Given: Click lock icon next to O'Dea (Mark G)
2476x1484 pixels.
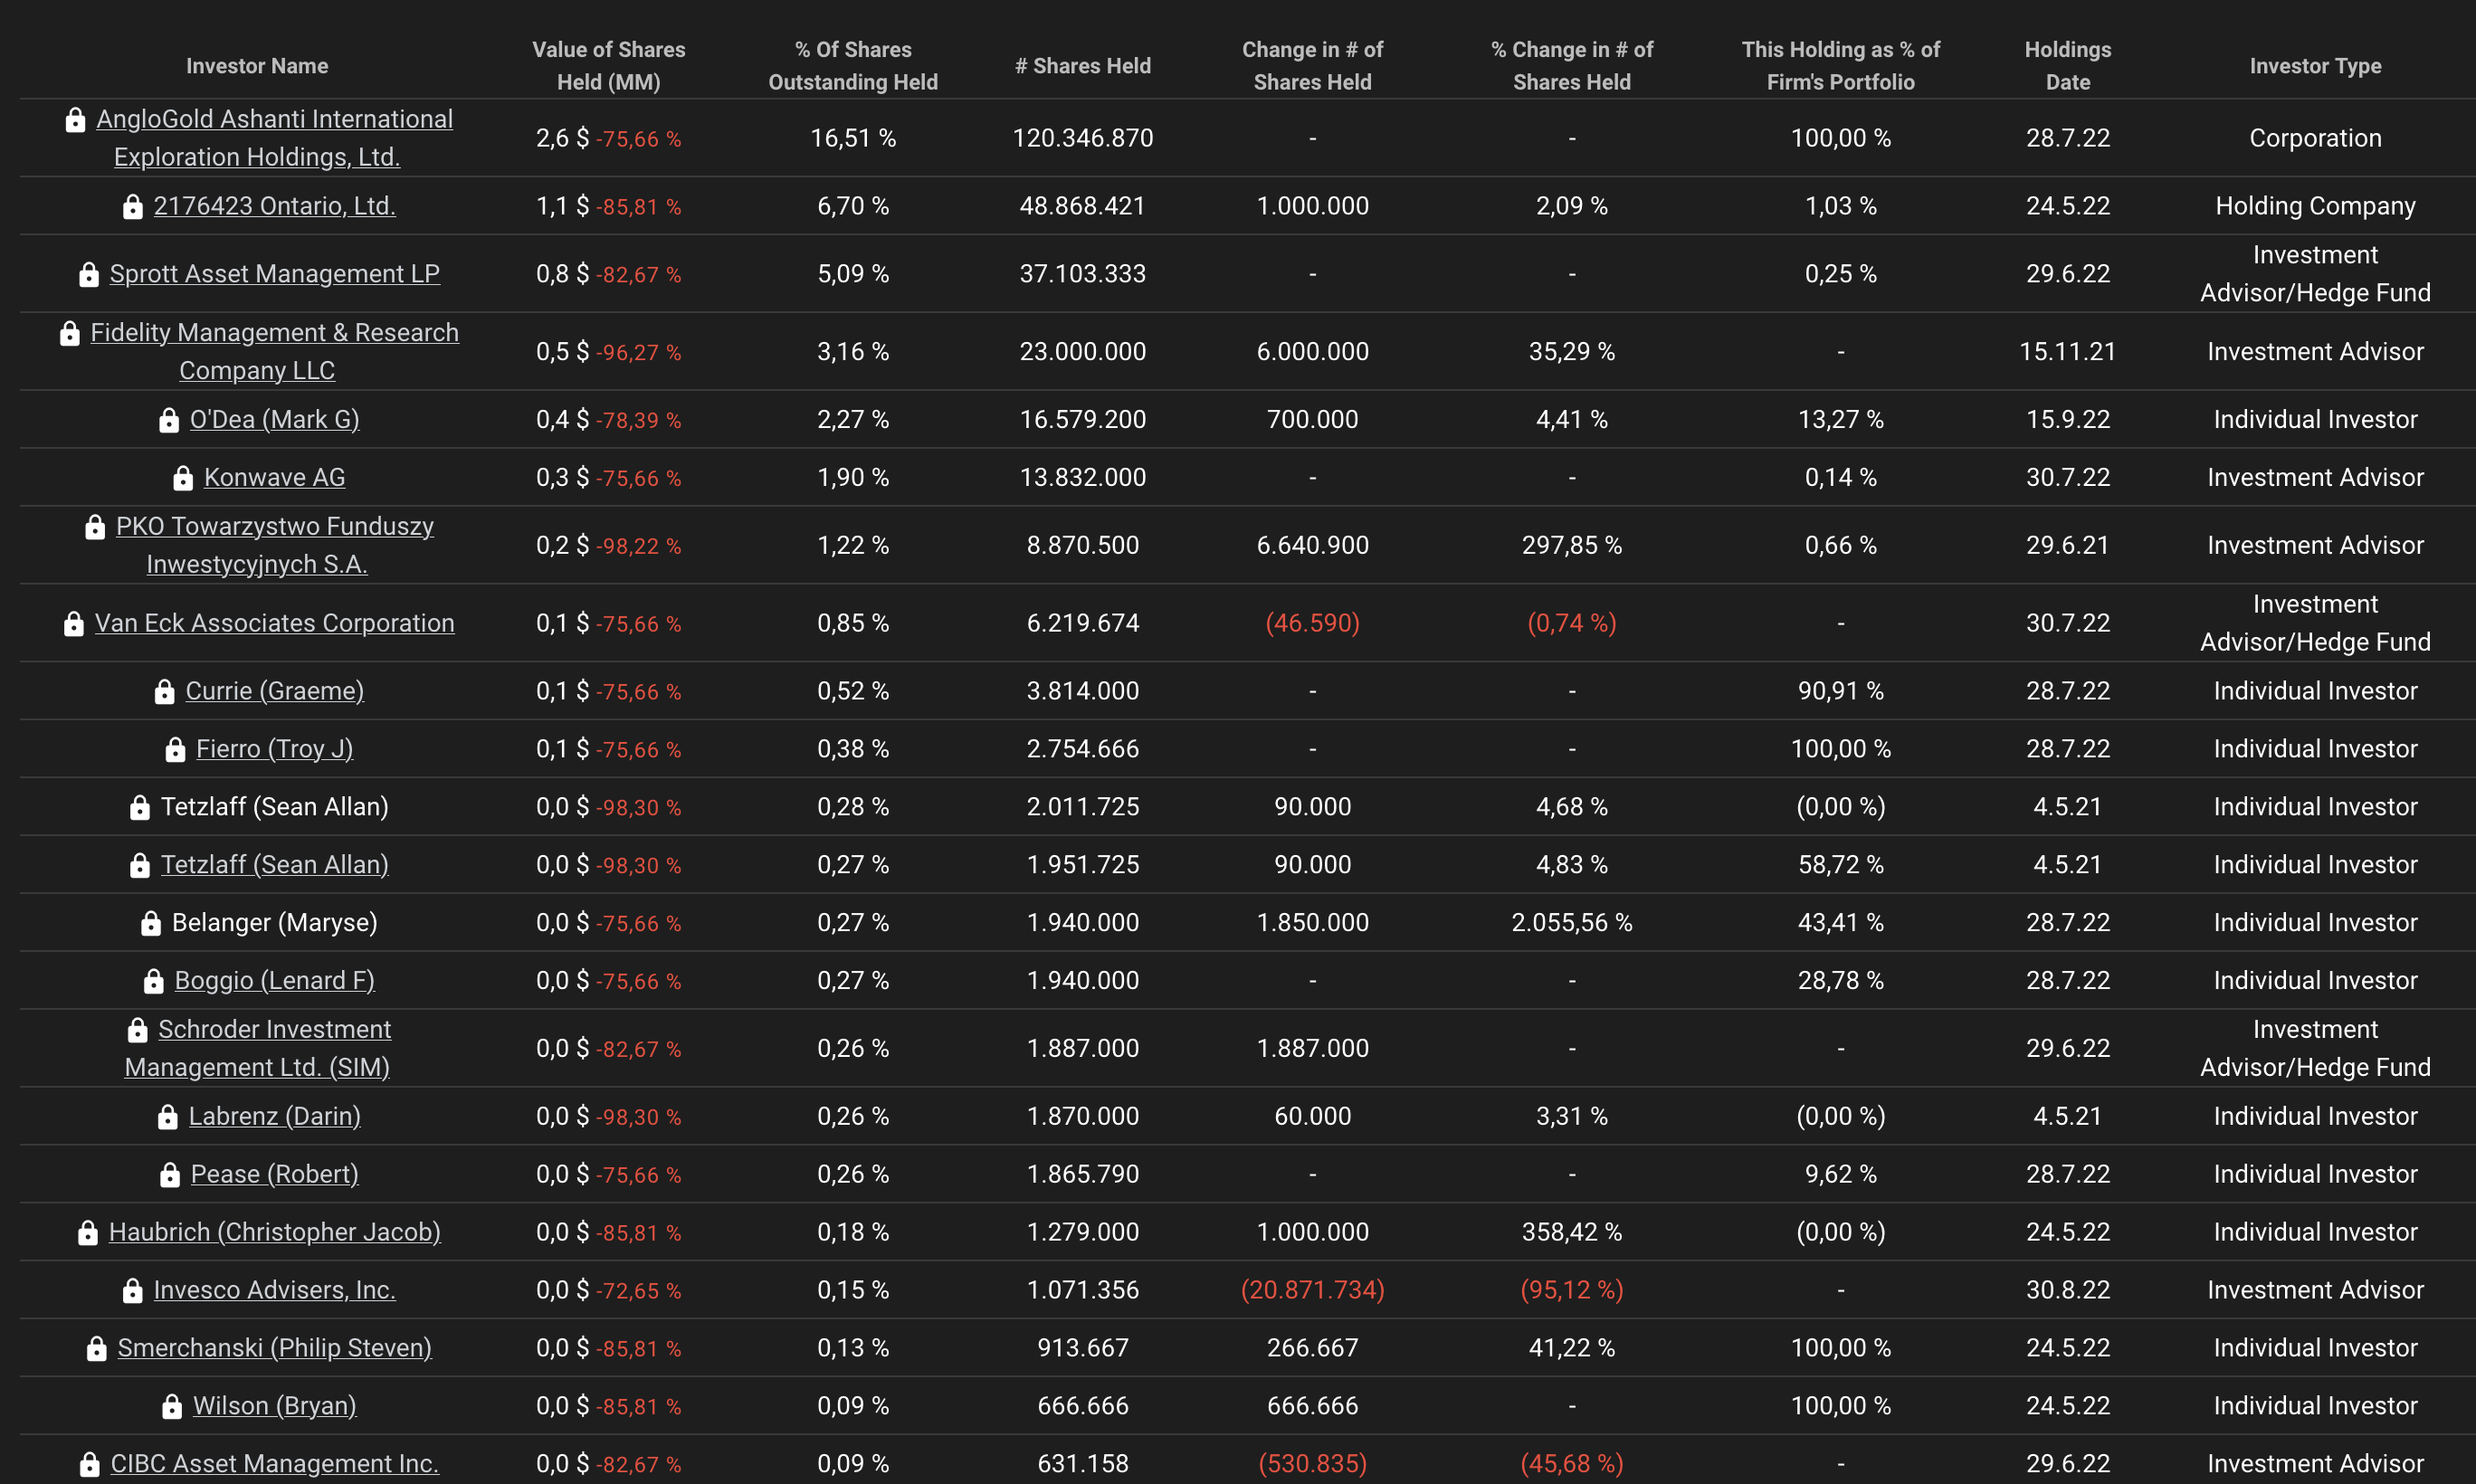Looking at the screenshot, I should 169,420.
